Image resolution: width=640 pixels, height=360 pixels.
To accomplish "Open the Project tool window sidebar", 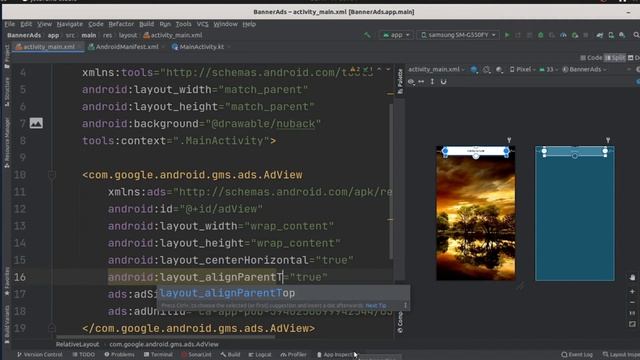I will [x=7, y=57].
